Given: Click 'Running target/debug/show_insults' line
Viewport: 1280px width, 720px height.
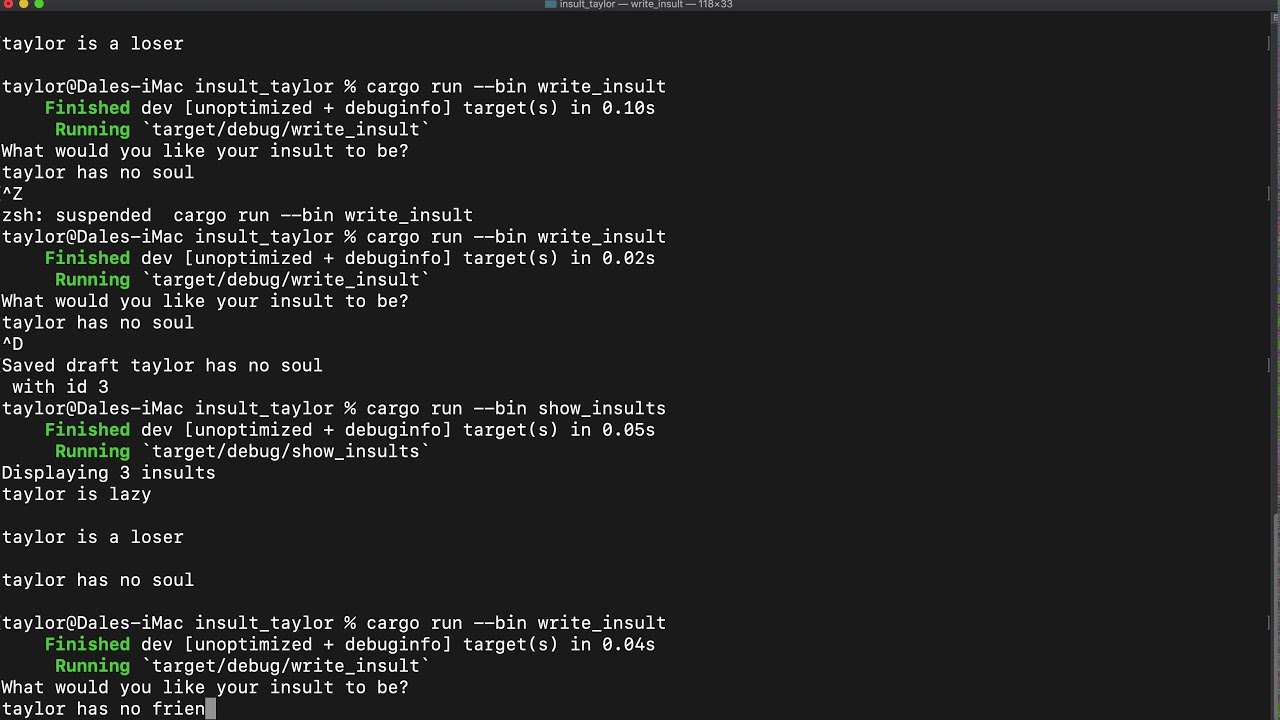Looking at the screenshot, I should pyautogui.click(x=241, y=452).
